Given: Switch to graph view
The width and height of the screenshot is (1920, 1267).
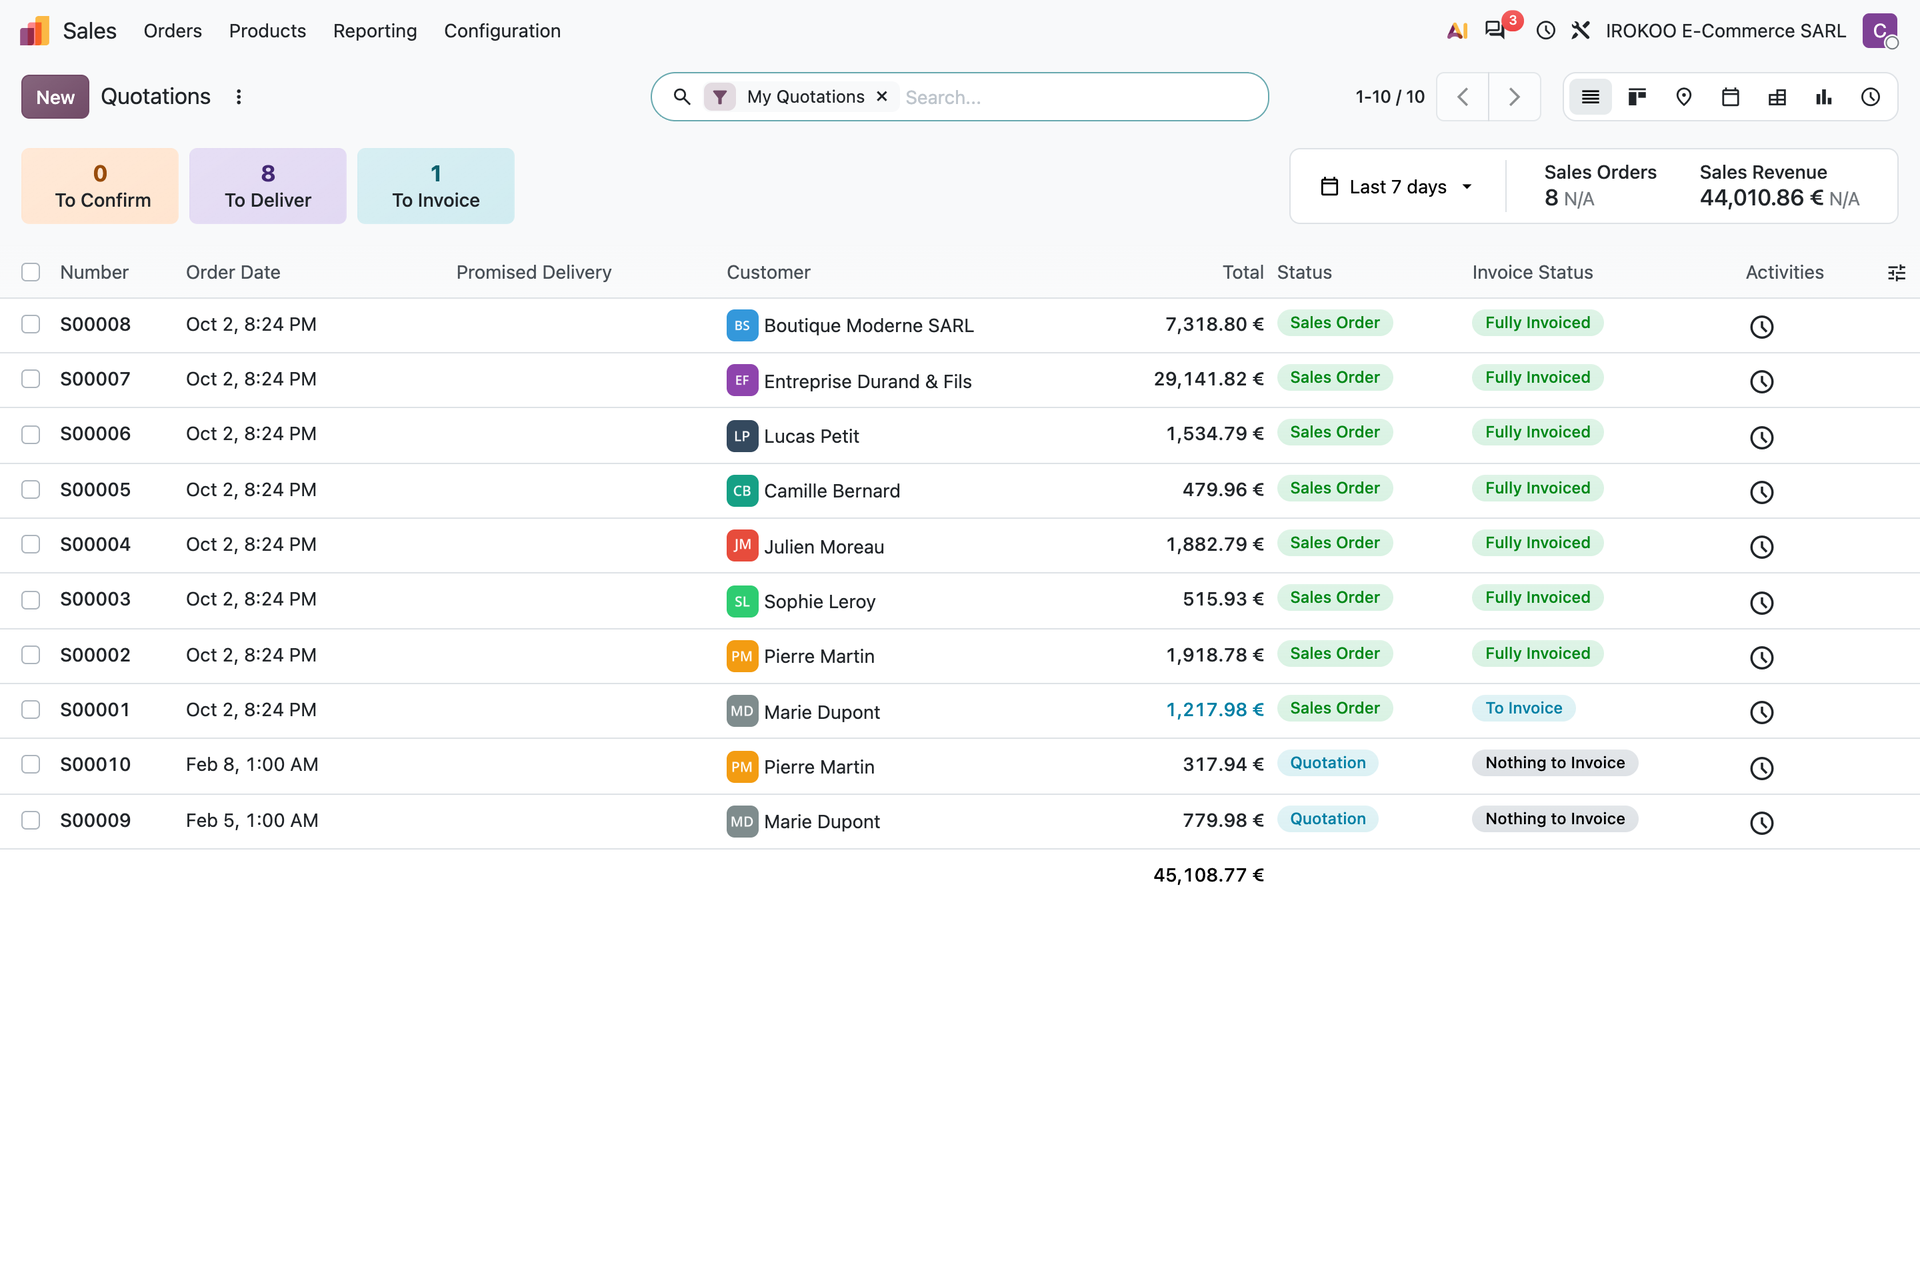Looking at the screenshot, I should (x=1824, y=97).
